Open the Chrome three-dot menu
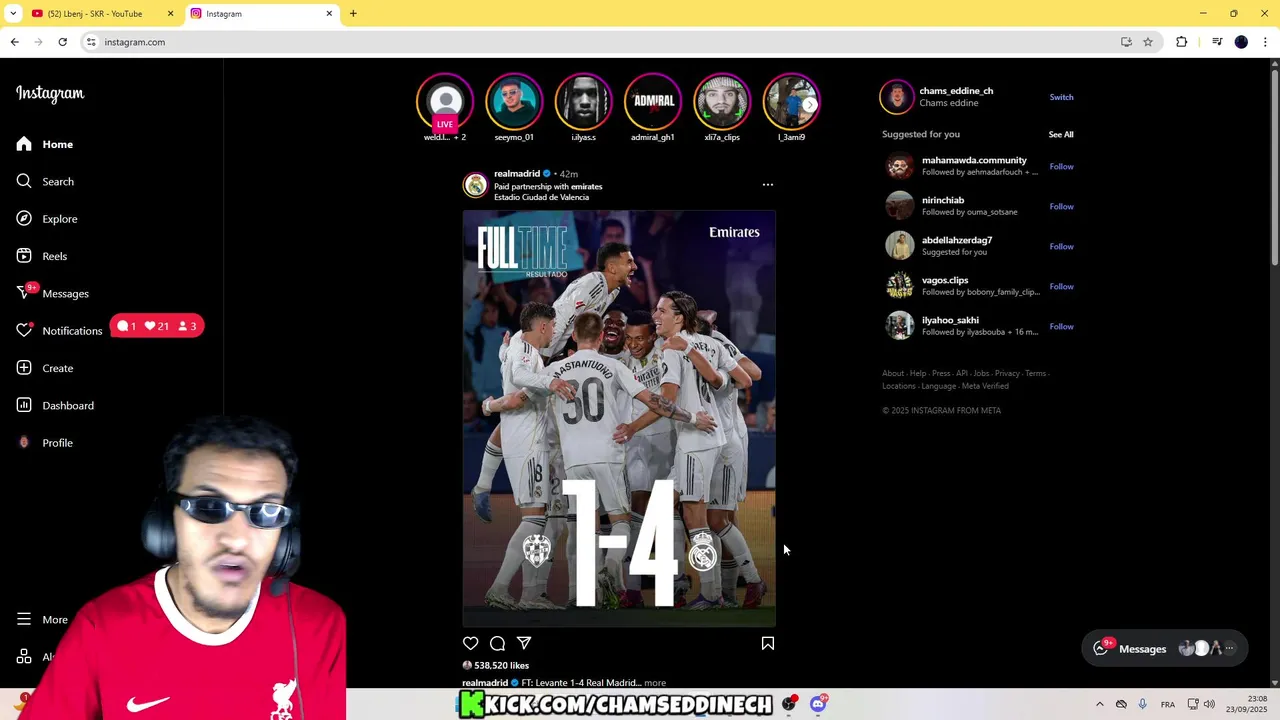This screenshot has height=720, width=1280. coord(1265,42)
